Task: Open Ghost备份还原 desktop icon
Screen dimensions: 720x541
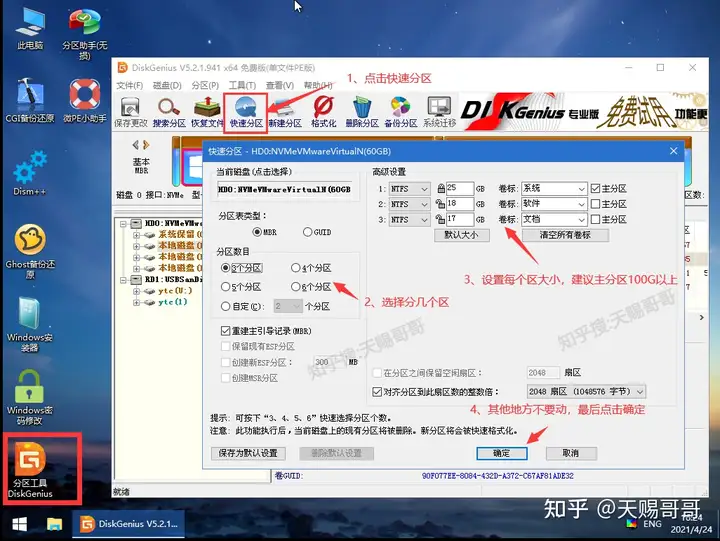Action: point(30,252)
